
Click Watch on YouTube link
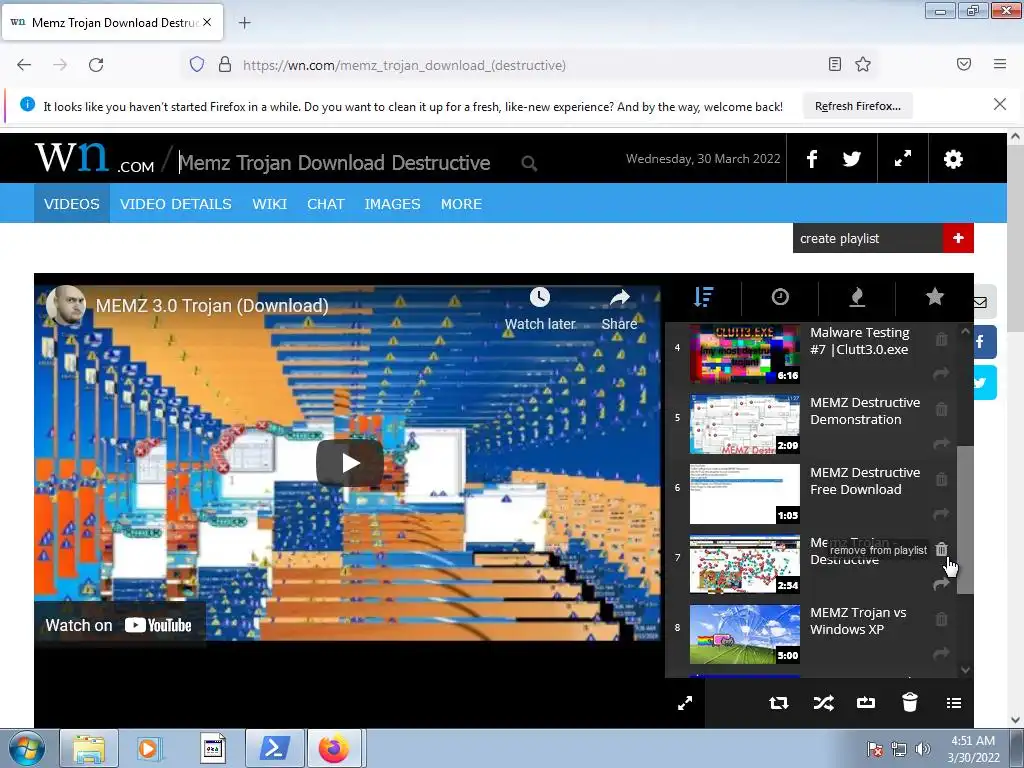(x=119, y=625)
